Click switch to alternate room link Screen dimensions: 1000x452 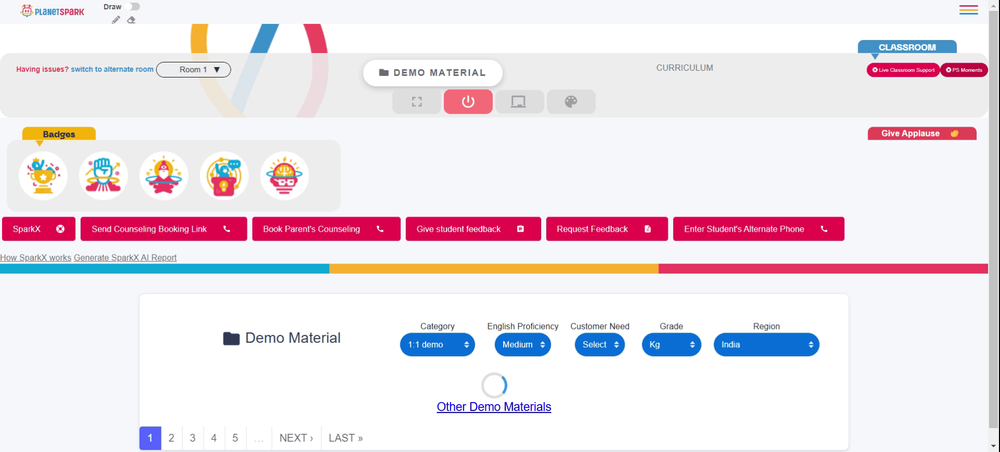point(112,69)
